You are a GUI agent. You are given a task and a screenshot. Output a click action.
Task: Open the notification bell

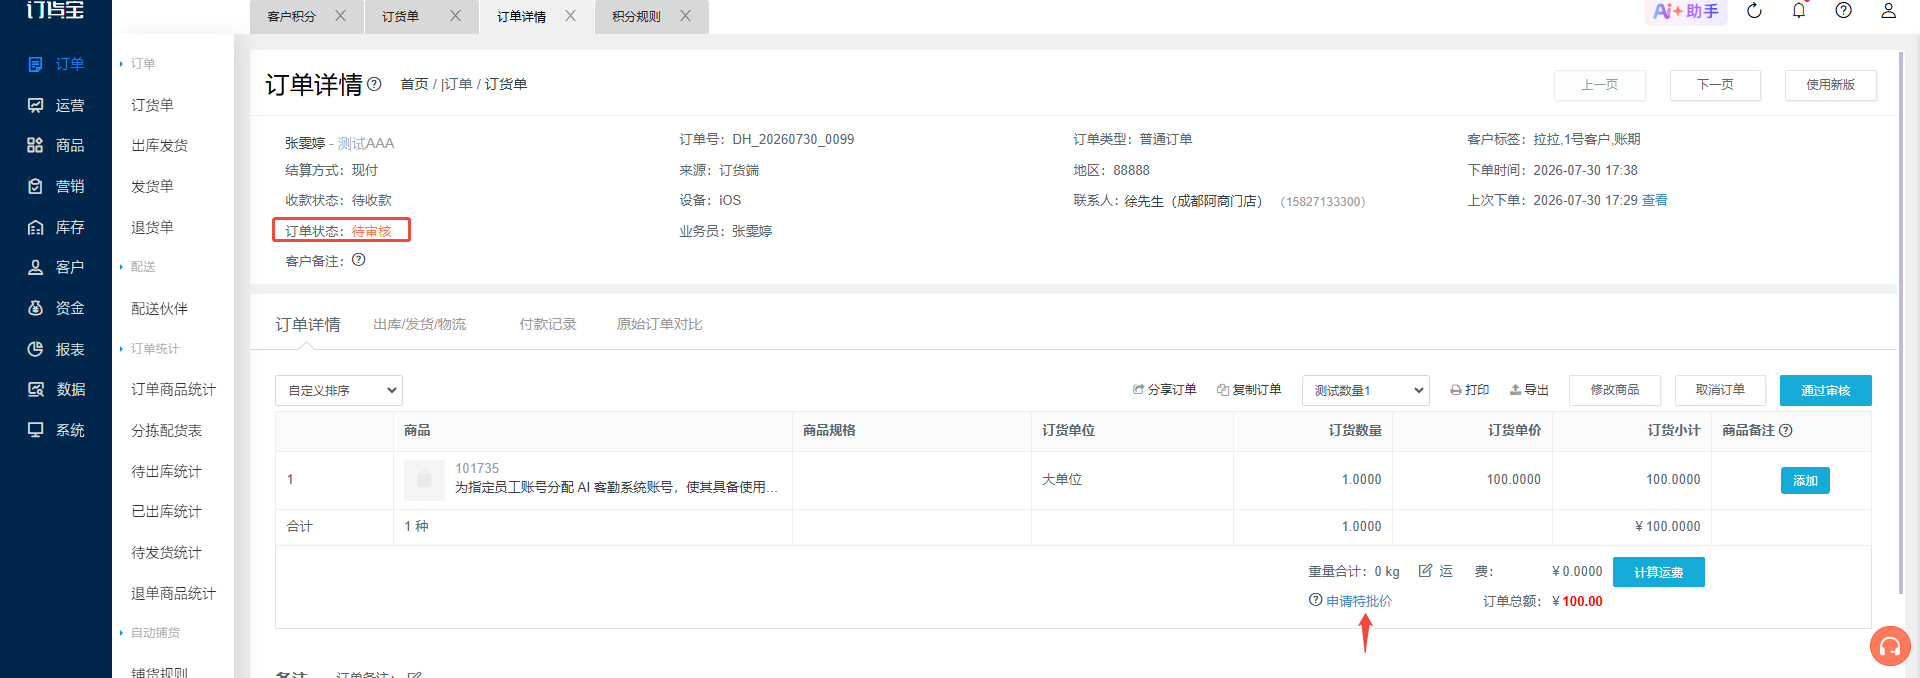(1799, 11)
